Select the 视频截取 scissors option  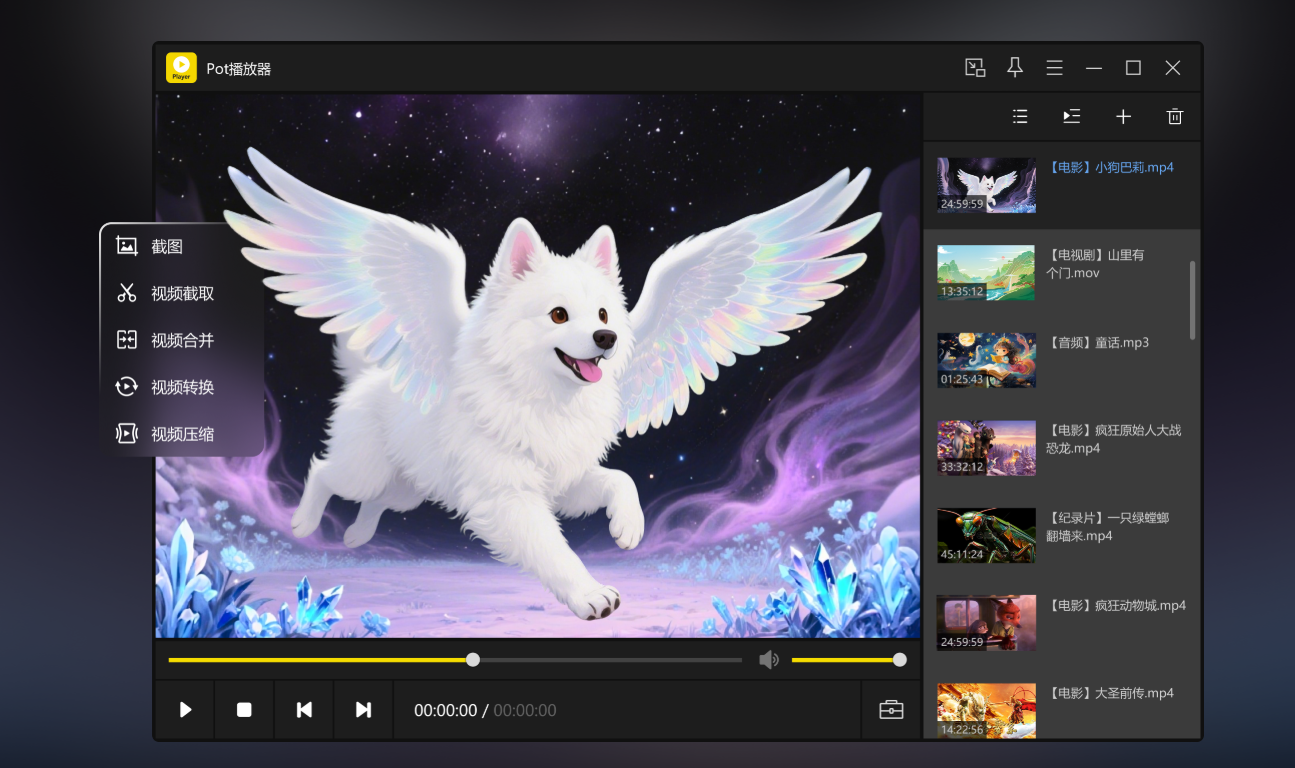click(x=182, y=294)
